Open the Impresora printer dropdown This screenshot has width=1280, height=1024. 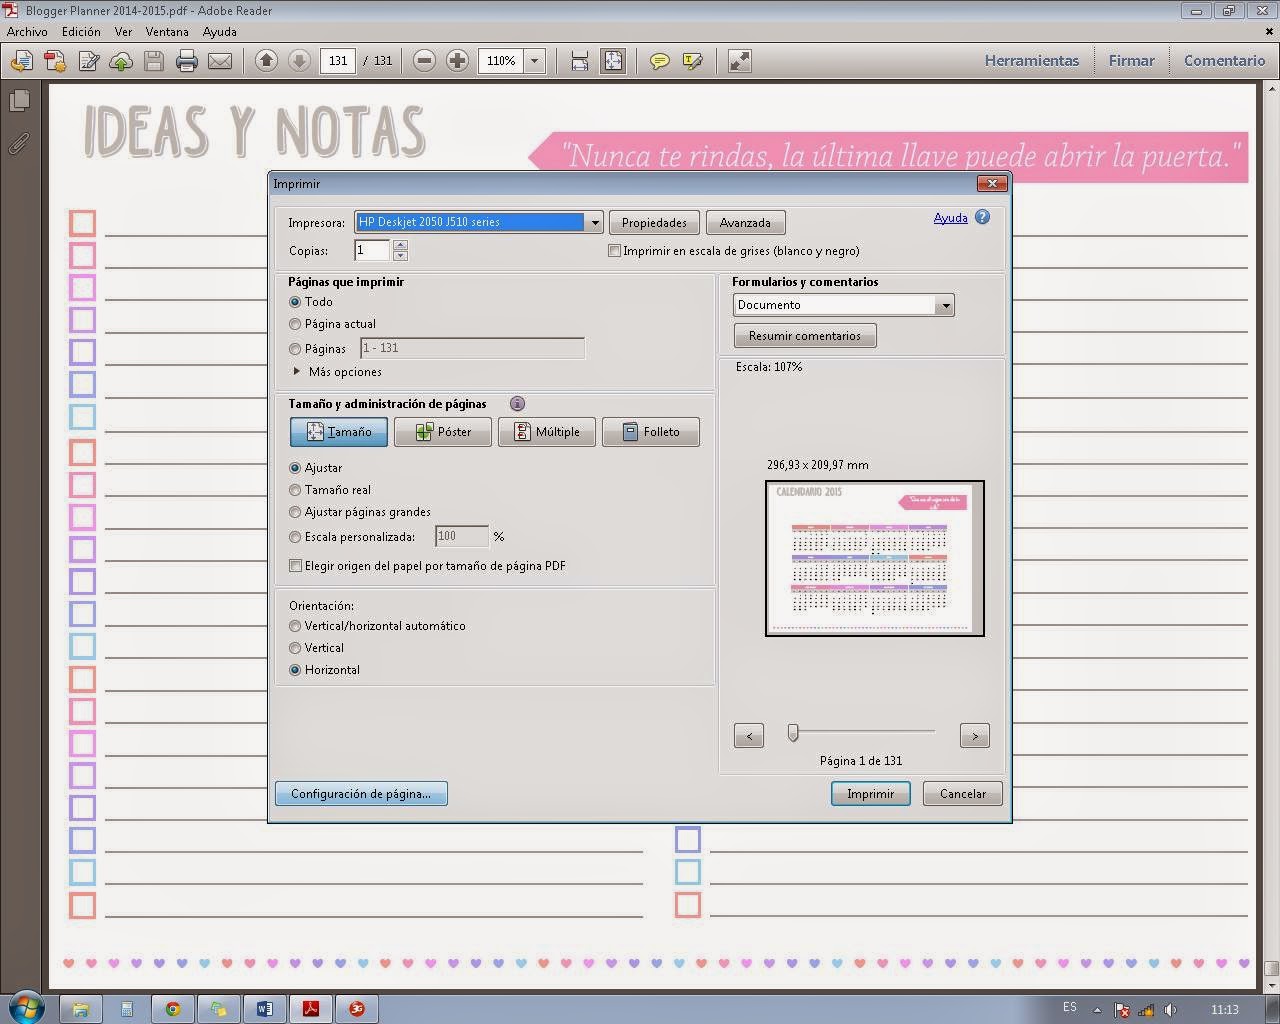(x=595, y=223)
